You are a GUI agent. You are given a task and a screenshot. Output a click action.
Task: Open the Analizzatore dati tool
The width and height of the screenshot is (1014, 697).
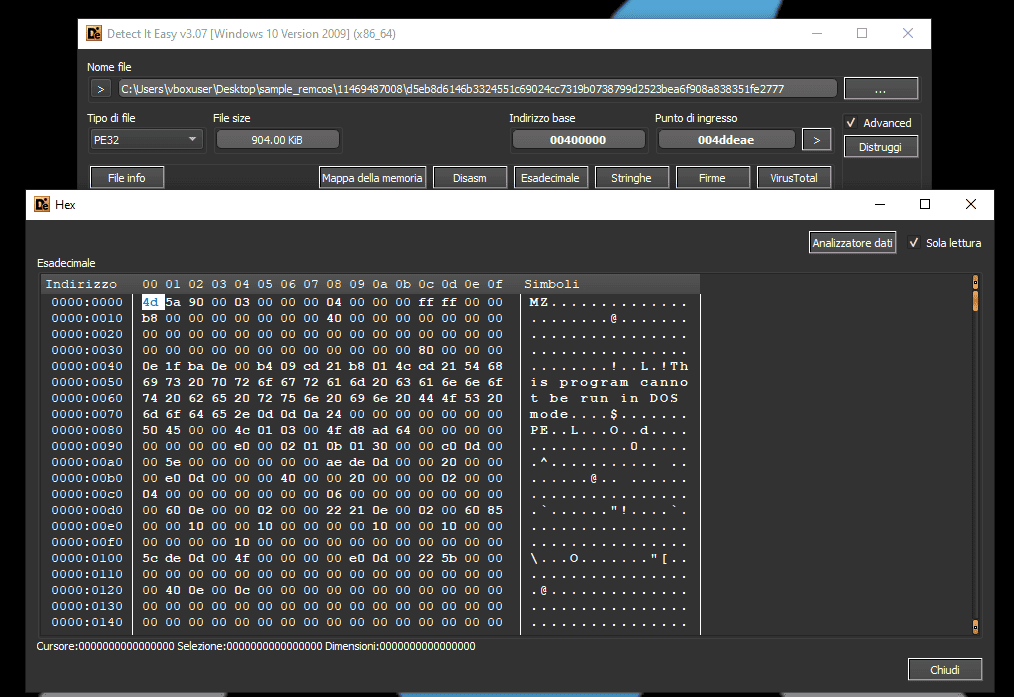pos(852,243)
